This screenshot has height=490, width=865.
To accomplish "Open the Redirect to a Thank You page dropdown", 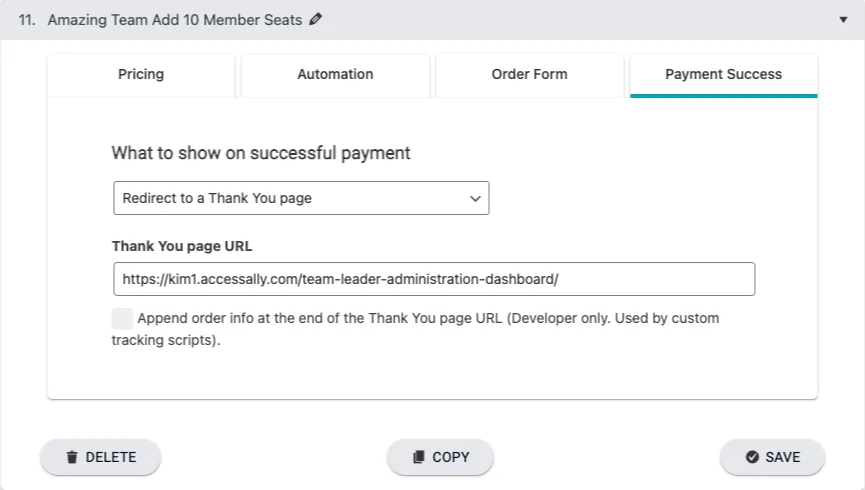I will 300,198.
